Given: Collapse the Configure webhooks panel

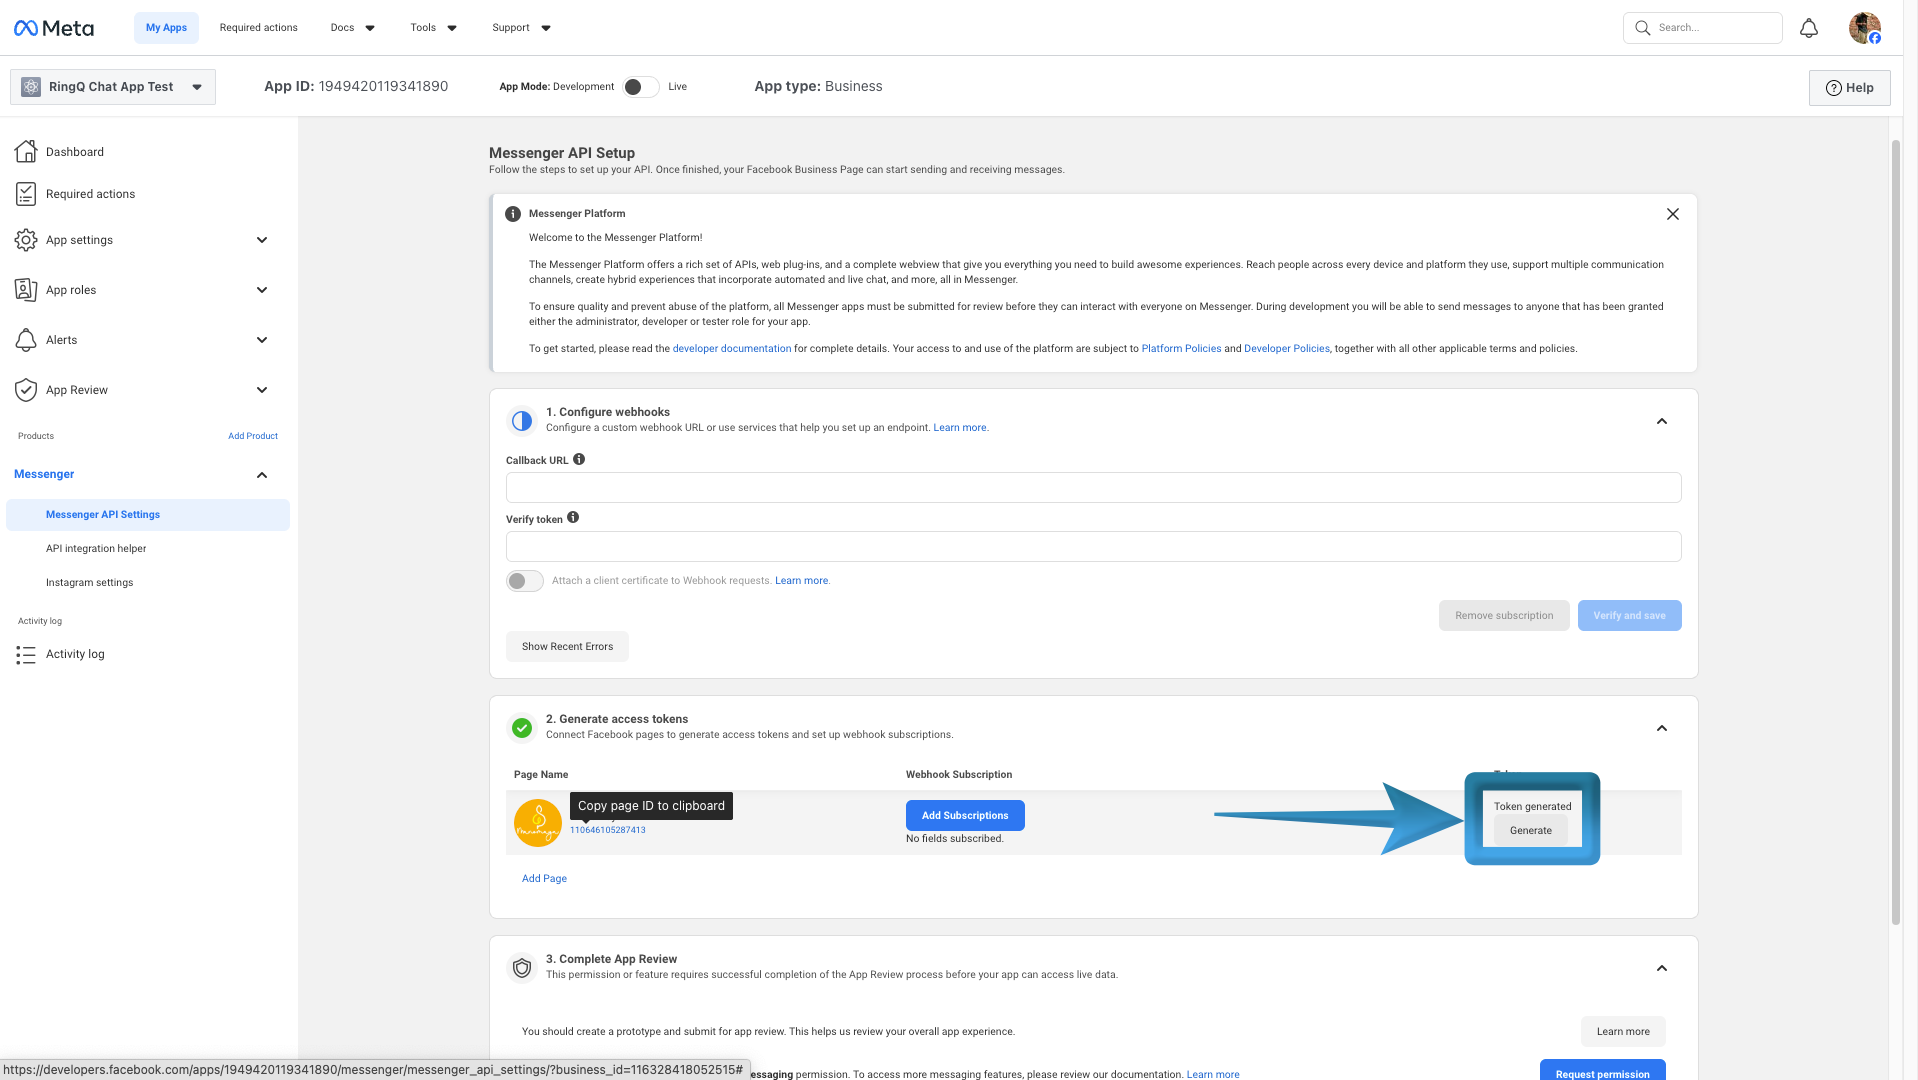Looking at the screenshot, I should point(1662,421).
